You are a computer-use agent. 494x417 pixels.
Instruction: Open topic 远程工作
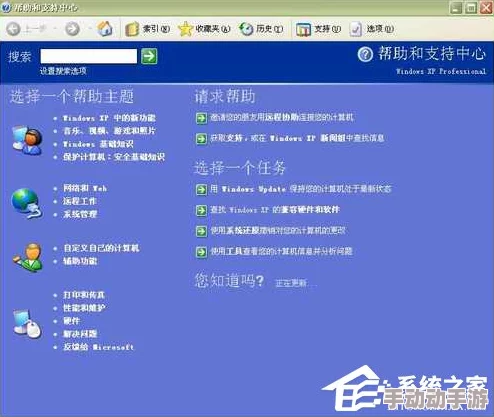pyautogui.click(x=80, y=201)
